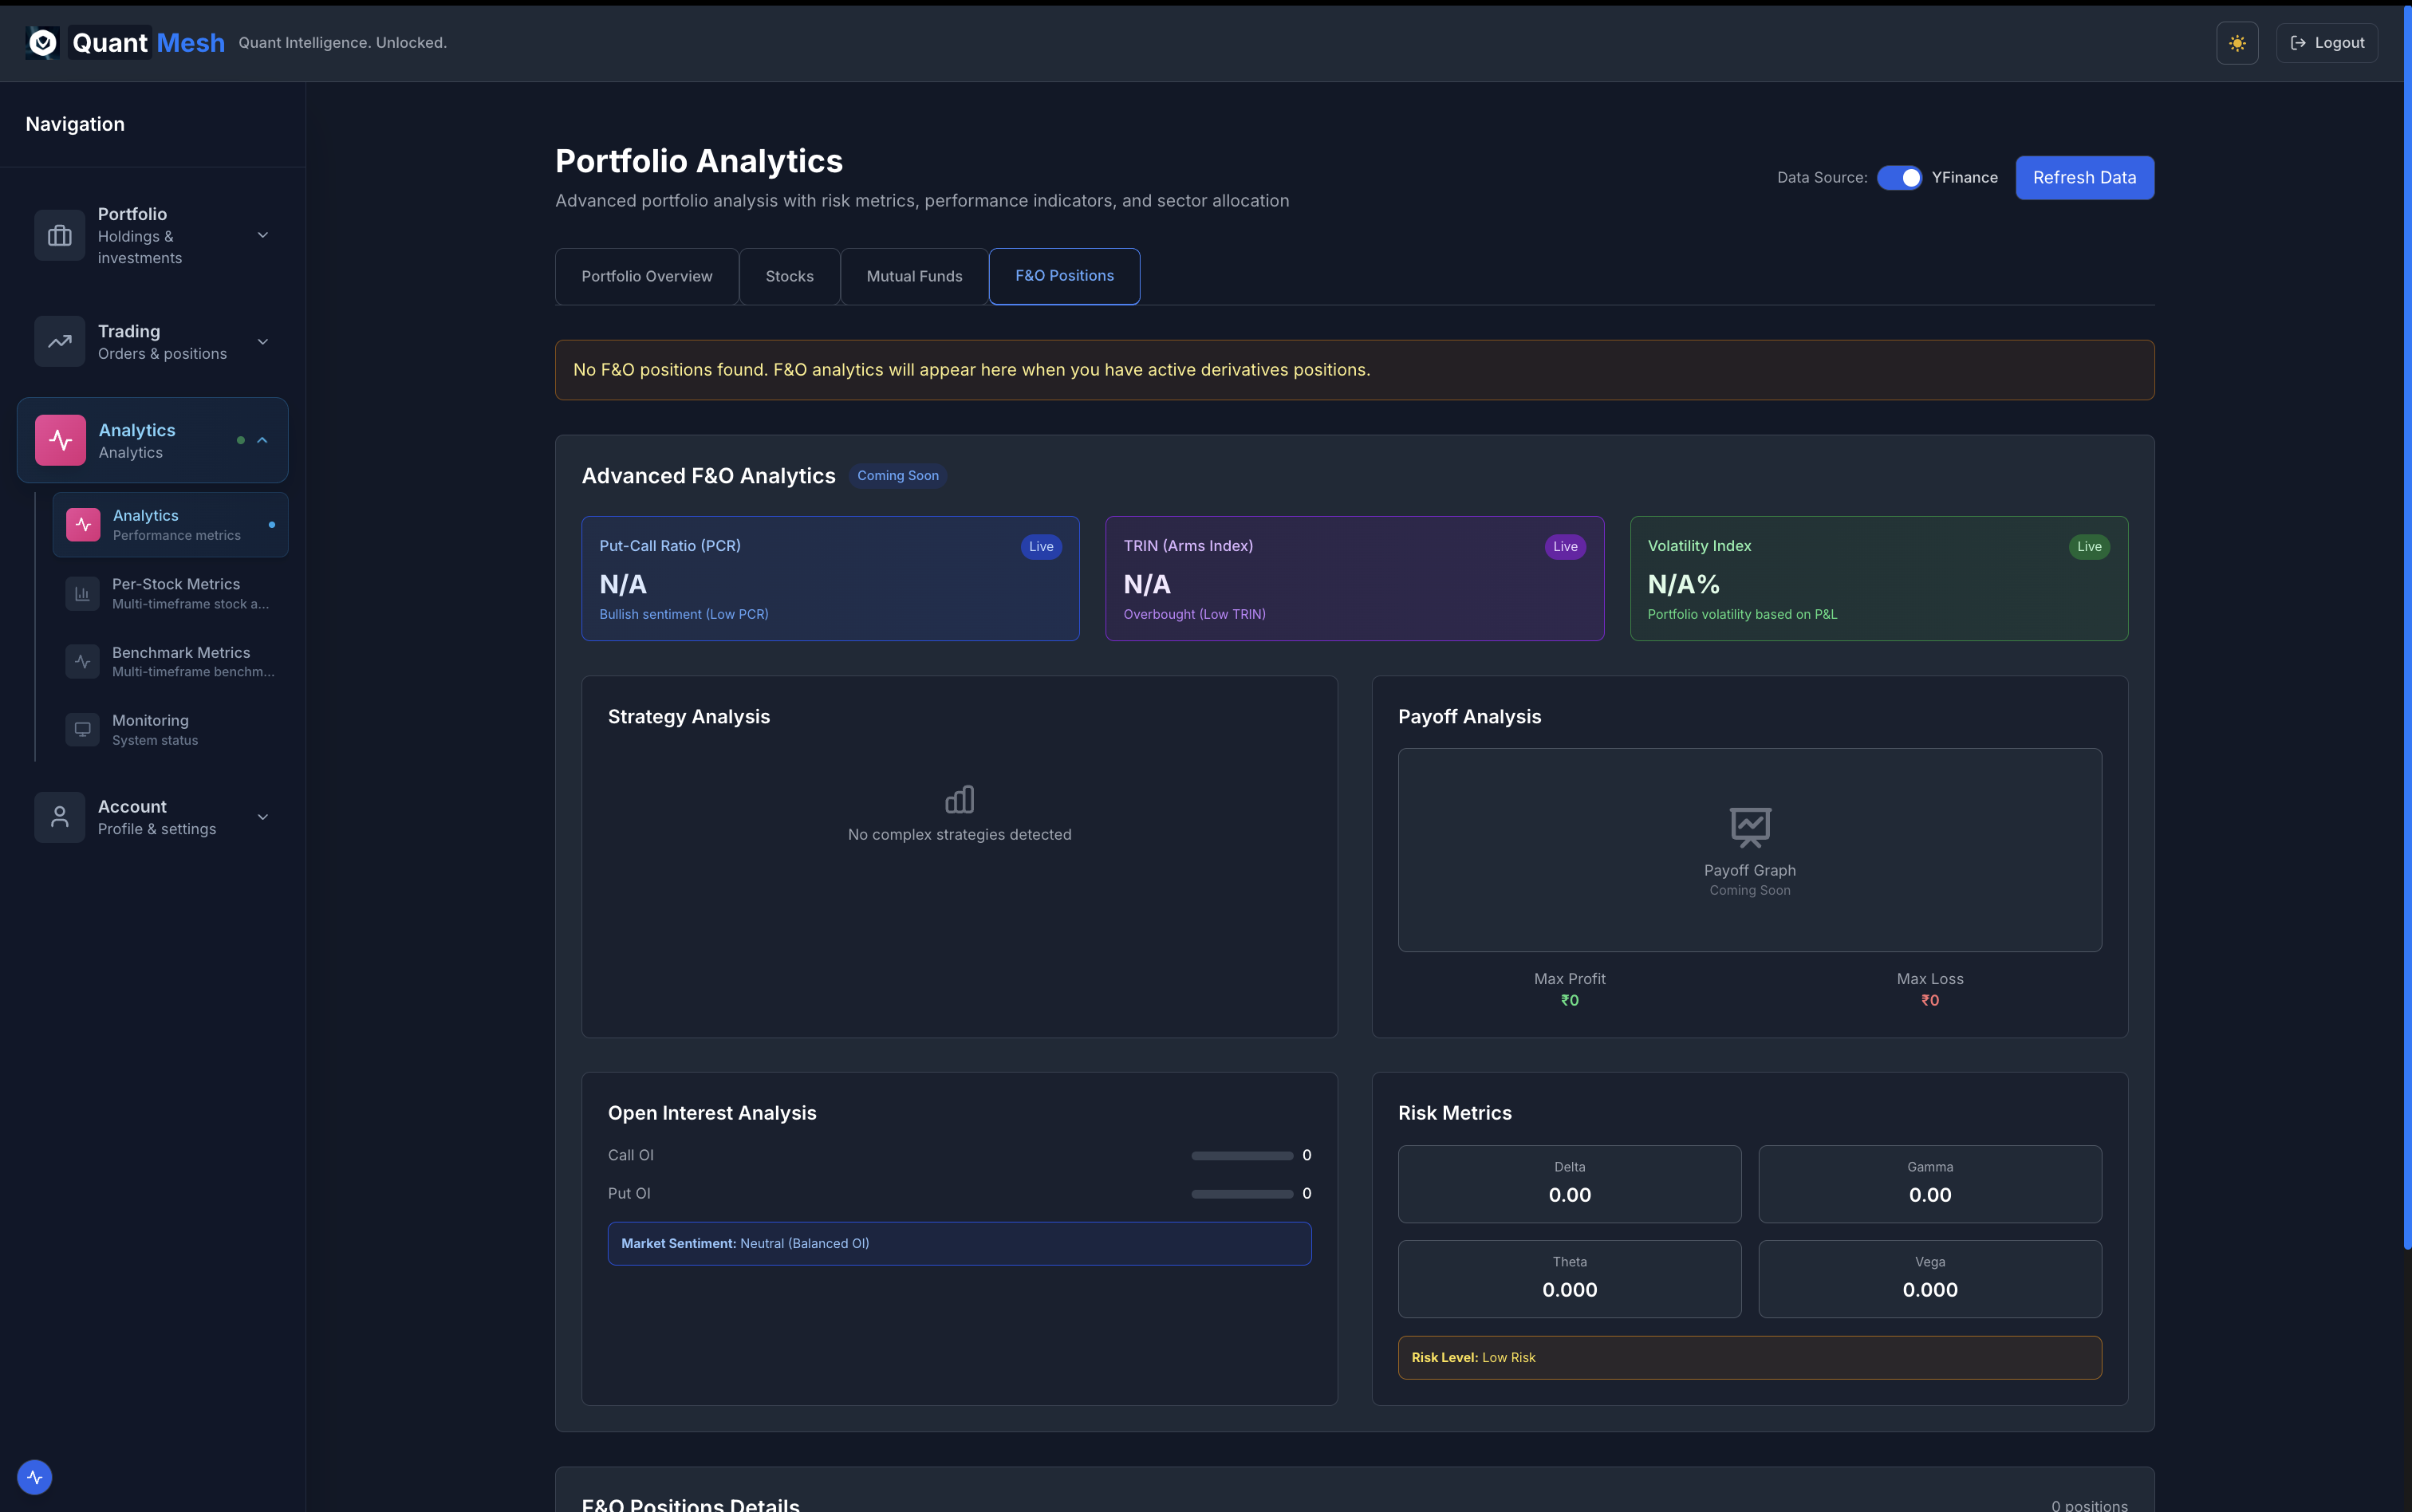Open the Portfolio holdings section via briefcase icon
The image size is (2412, 1512).
coord(59,235)
